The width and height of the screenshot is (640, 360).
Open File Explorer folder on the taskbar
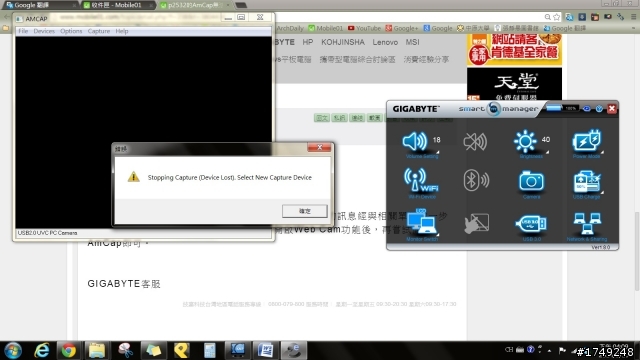click(x=97, y=351)
